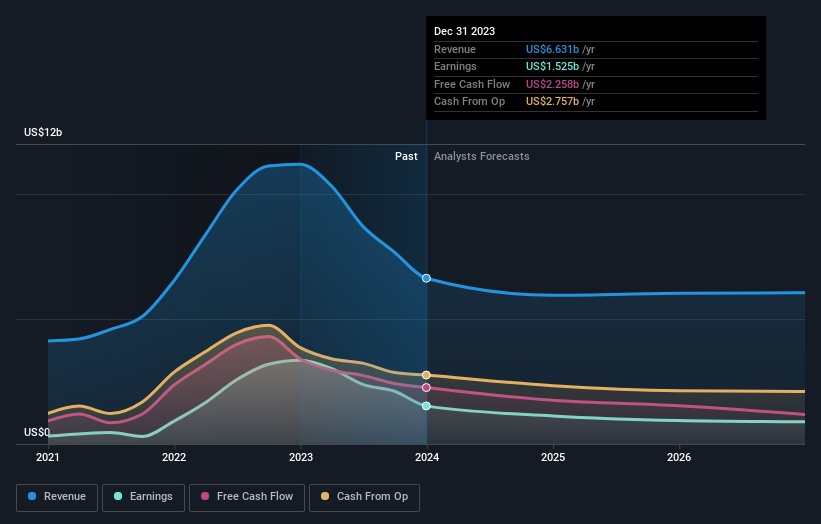Click the US$1.525b earnings value
Image resolution: width=821 pixels, height=524 pixels.
[x=552, y=66]
